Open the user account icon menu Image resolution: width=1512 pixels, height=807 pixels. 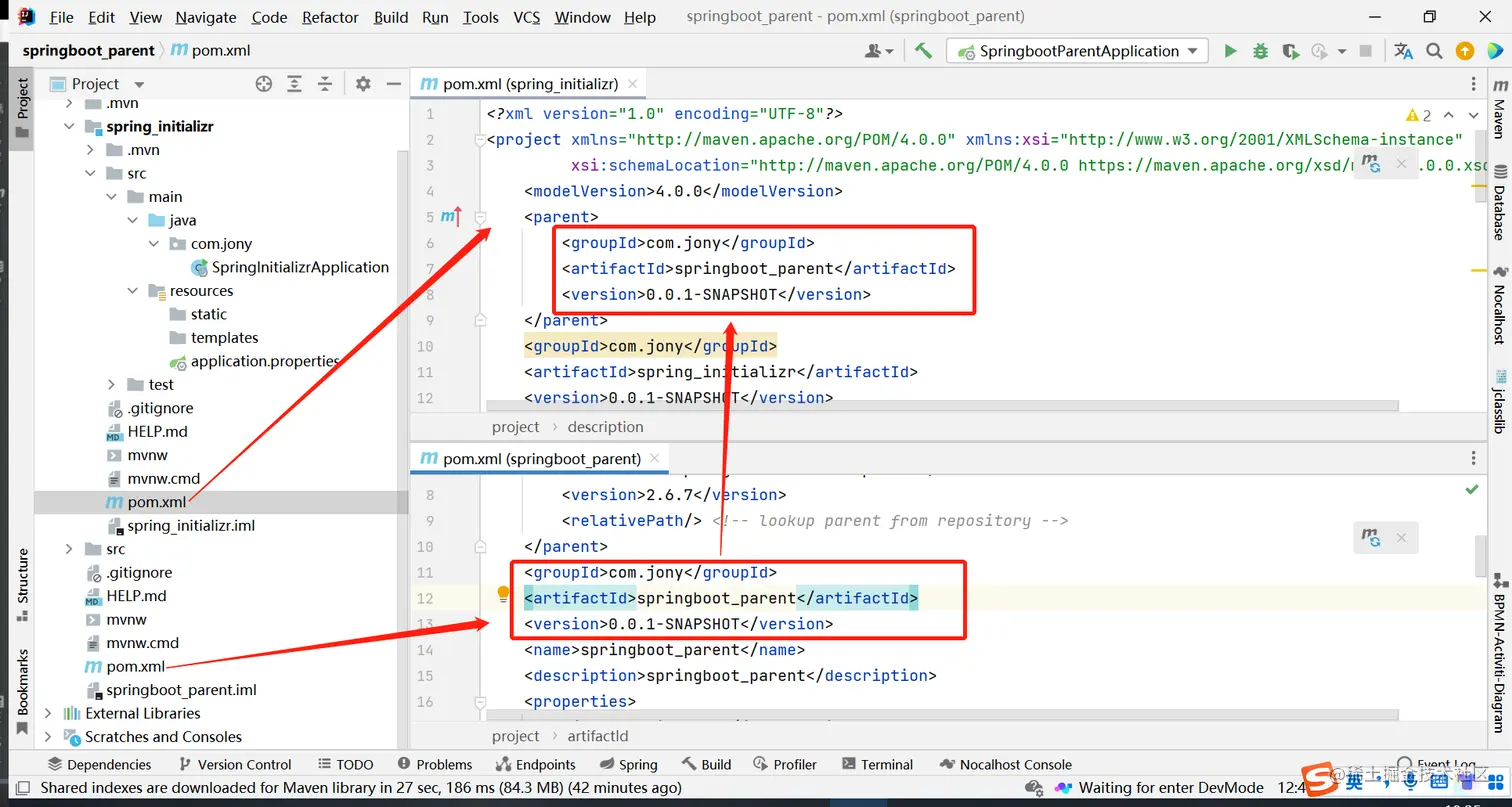(x=880, y=51)
